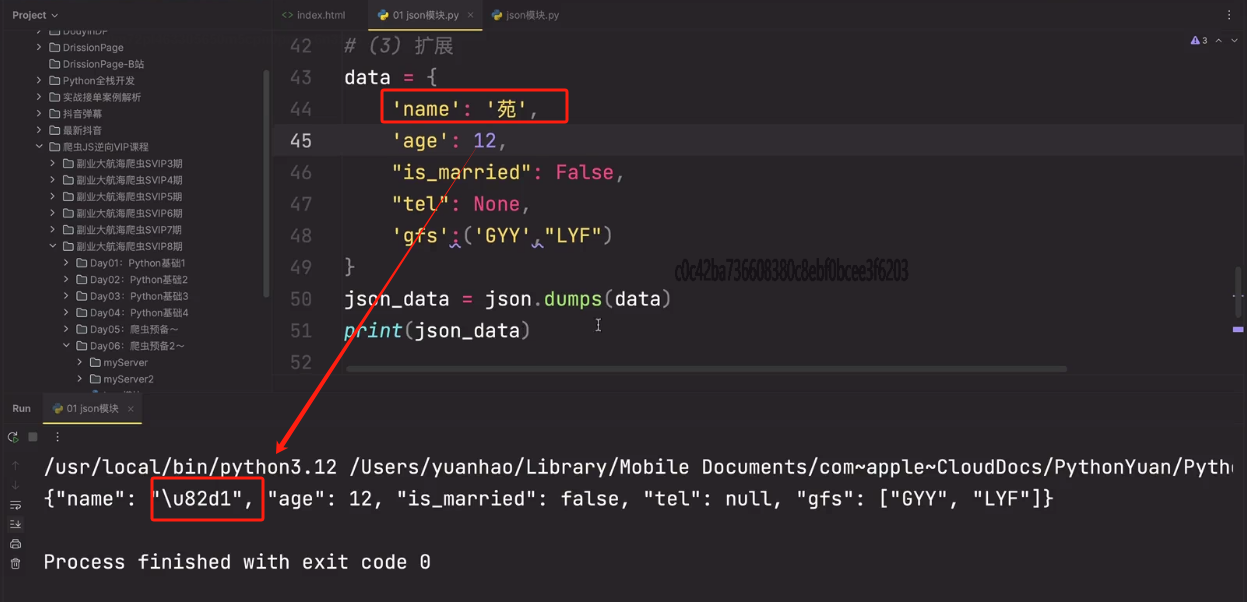Go to previous highlighted problem arrow
Screen dimensions: 1247x602
coord(1218,41)
